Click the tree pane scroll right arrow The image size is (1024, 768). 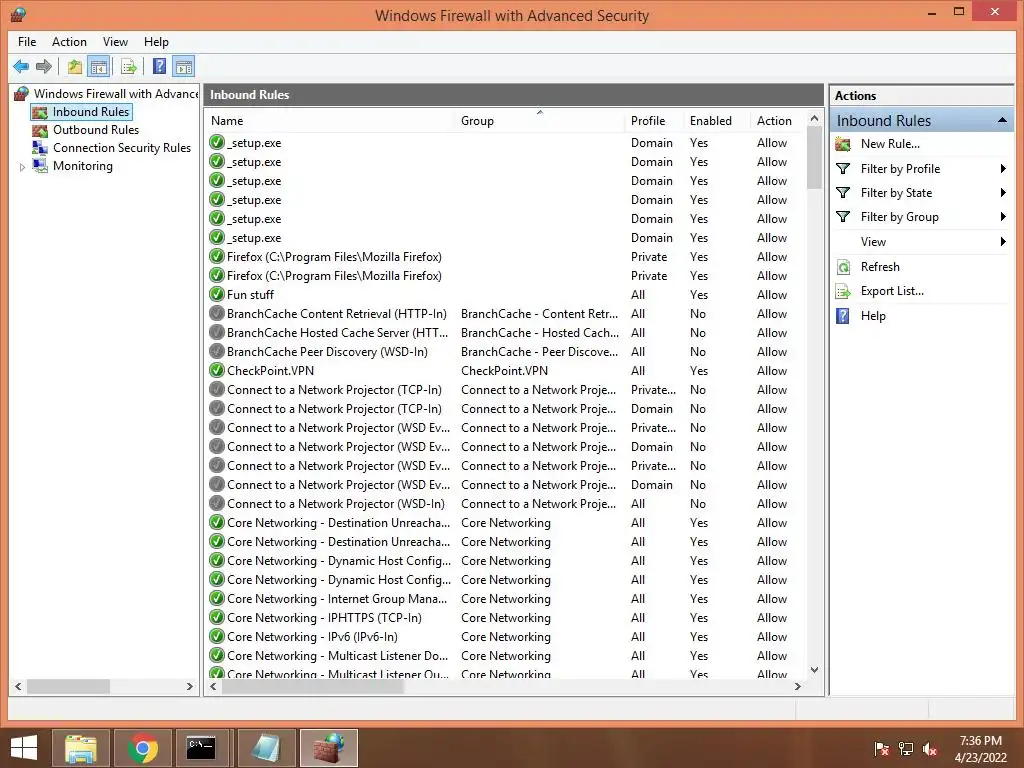click(x=189, y=686)
